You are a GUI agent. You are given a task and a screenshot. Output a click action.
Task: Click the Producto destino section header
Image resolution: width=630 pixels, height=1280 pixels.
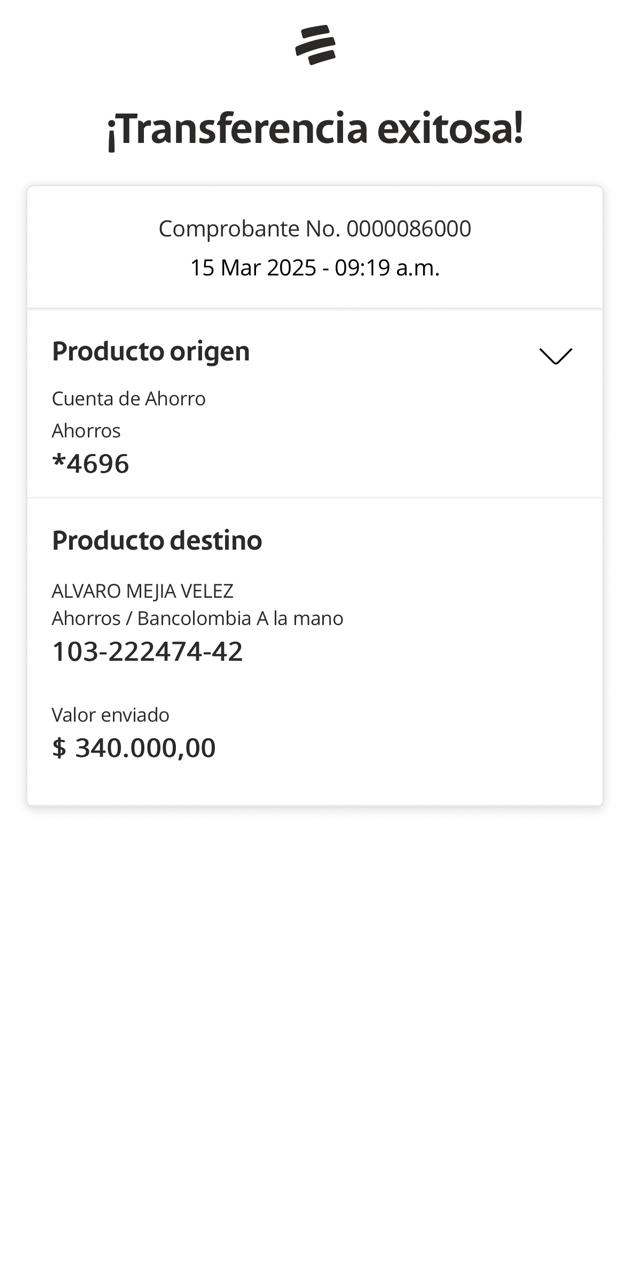157,540
